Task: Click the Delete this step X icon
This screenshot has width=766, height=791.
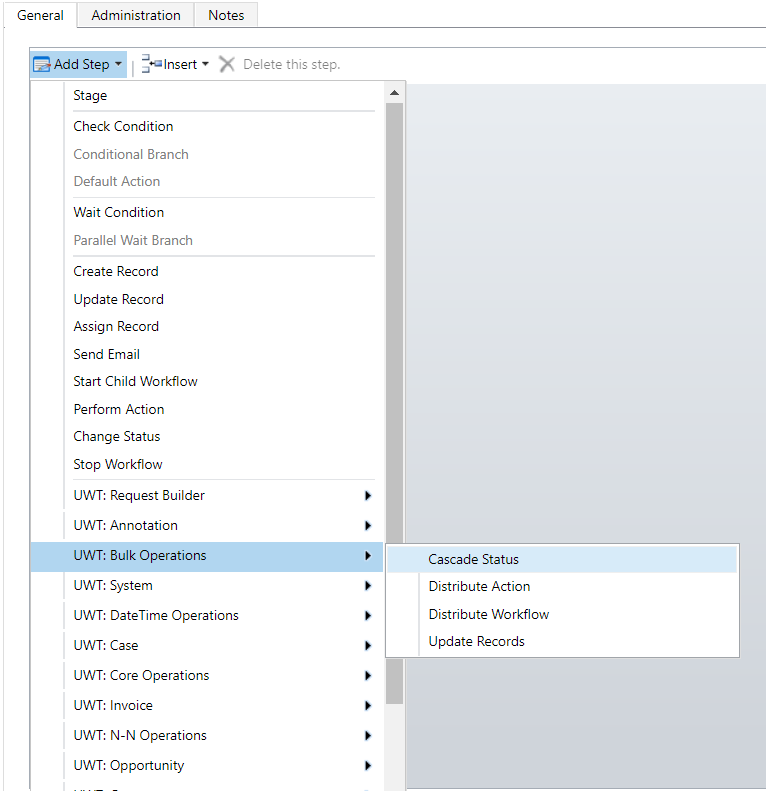Action: 227,65
